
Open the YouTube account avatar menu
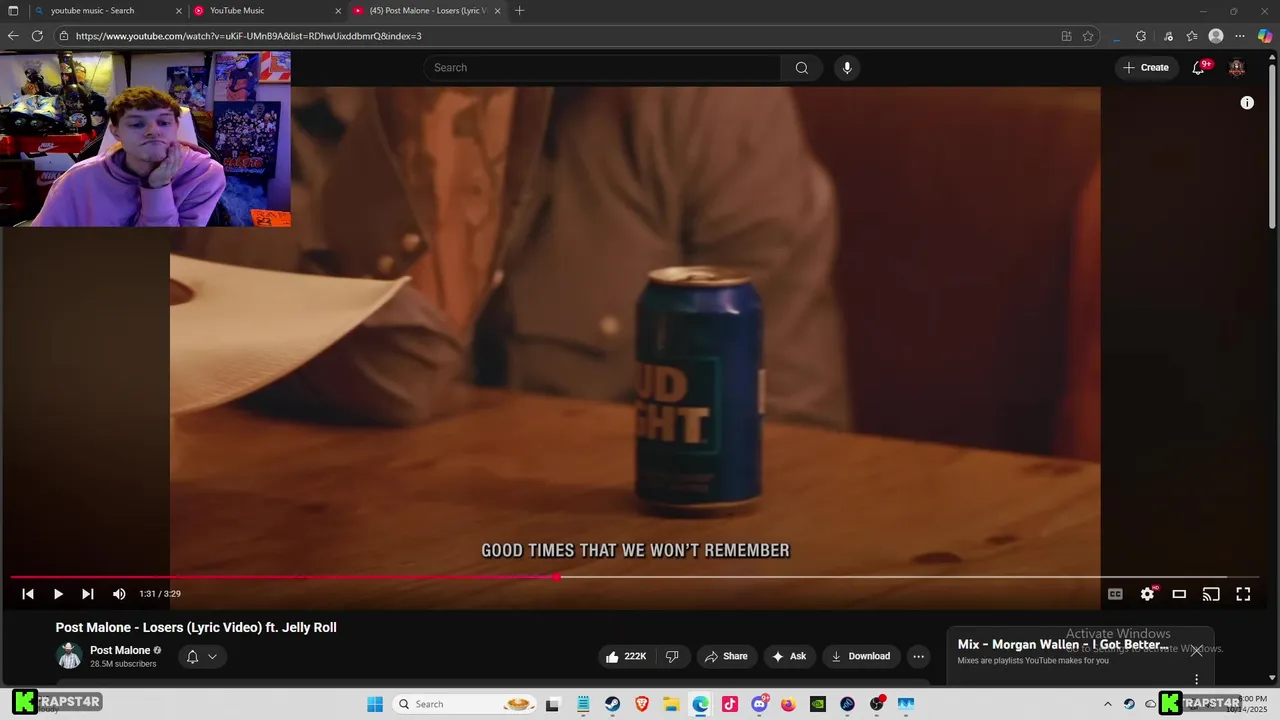click(1237, 68)
